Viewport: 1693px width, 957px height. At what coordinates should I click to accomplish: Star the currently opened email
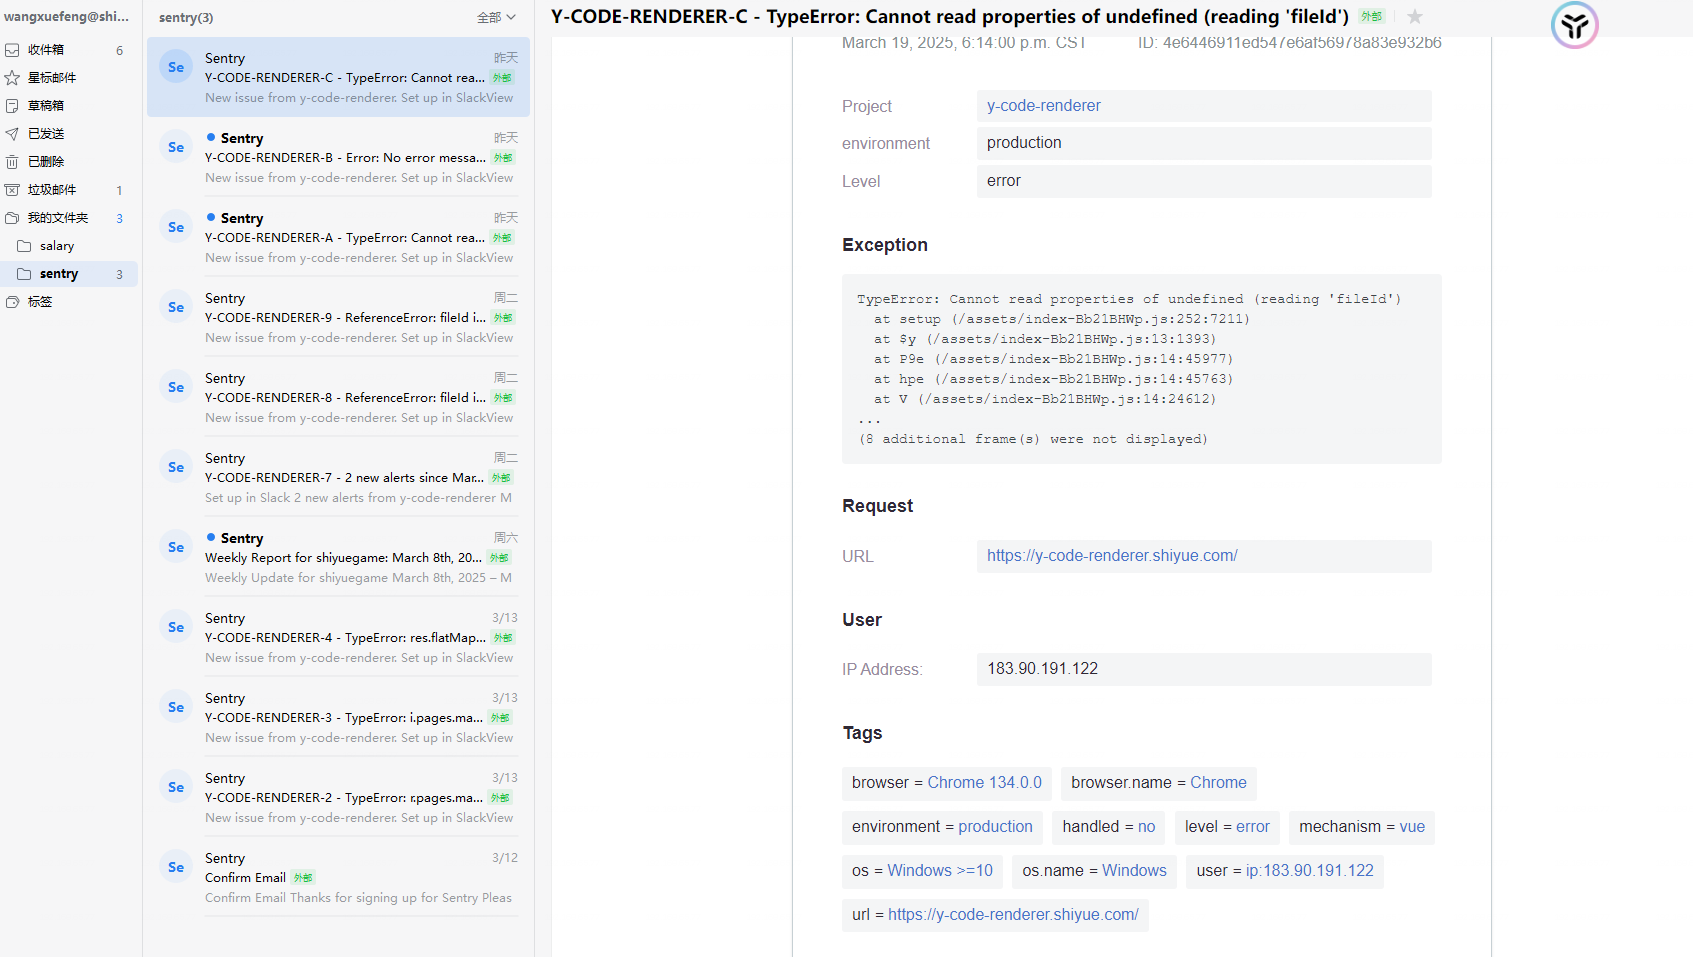(1414, 17)
